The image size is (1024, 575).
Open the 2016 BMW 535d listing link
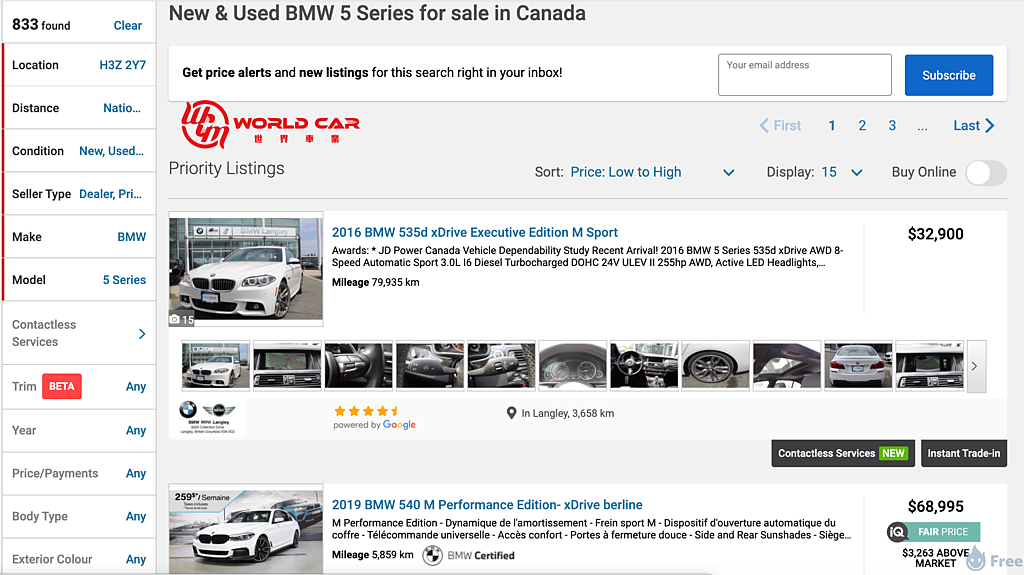coord(475,232)
